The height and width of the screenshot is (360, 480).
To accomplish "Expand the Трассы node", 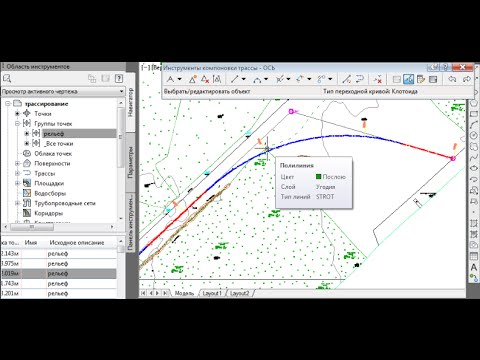I will pos(17,173).
